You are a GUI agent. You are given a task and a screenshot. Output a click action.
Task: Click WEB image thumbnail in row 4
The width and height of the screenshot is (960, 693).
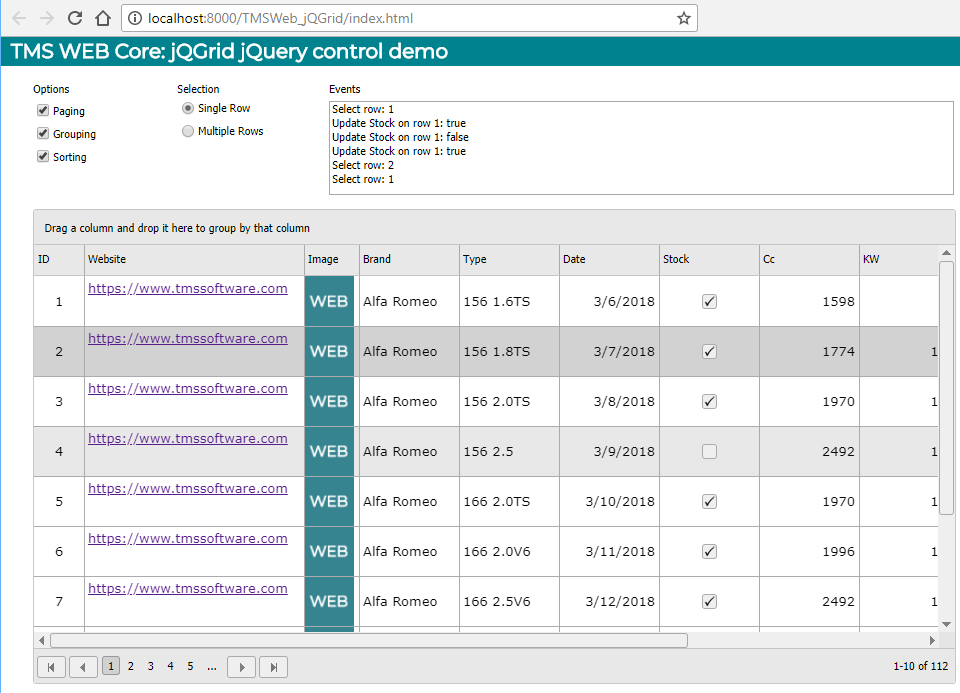pyautogui.click(x=329, y=451)
